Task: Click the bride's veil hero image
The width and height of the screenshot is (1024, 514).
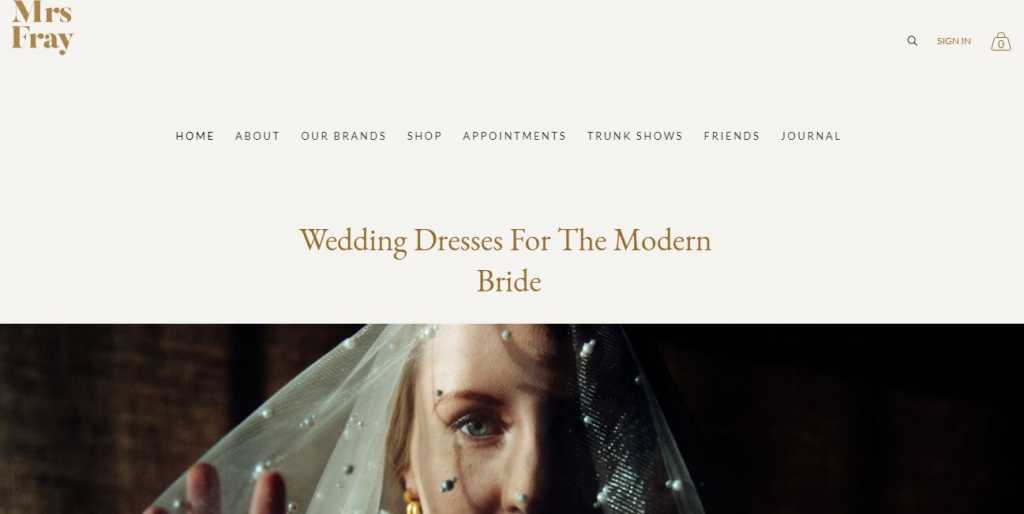Action: tap(512, 419)
